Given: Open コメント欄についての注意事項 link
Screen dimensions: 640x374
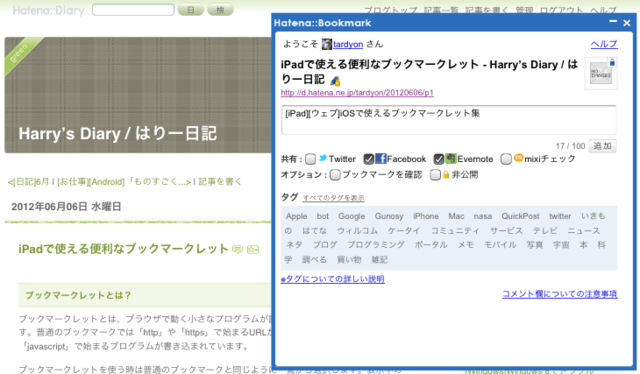Looking at the screenshot, I should click(560, 294).
